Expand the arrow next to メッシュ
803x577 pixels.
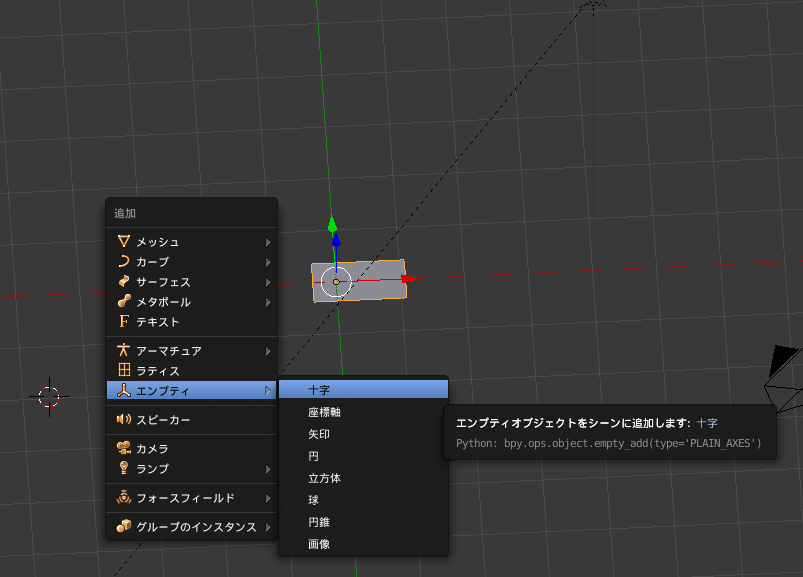[x=268, y=242]
